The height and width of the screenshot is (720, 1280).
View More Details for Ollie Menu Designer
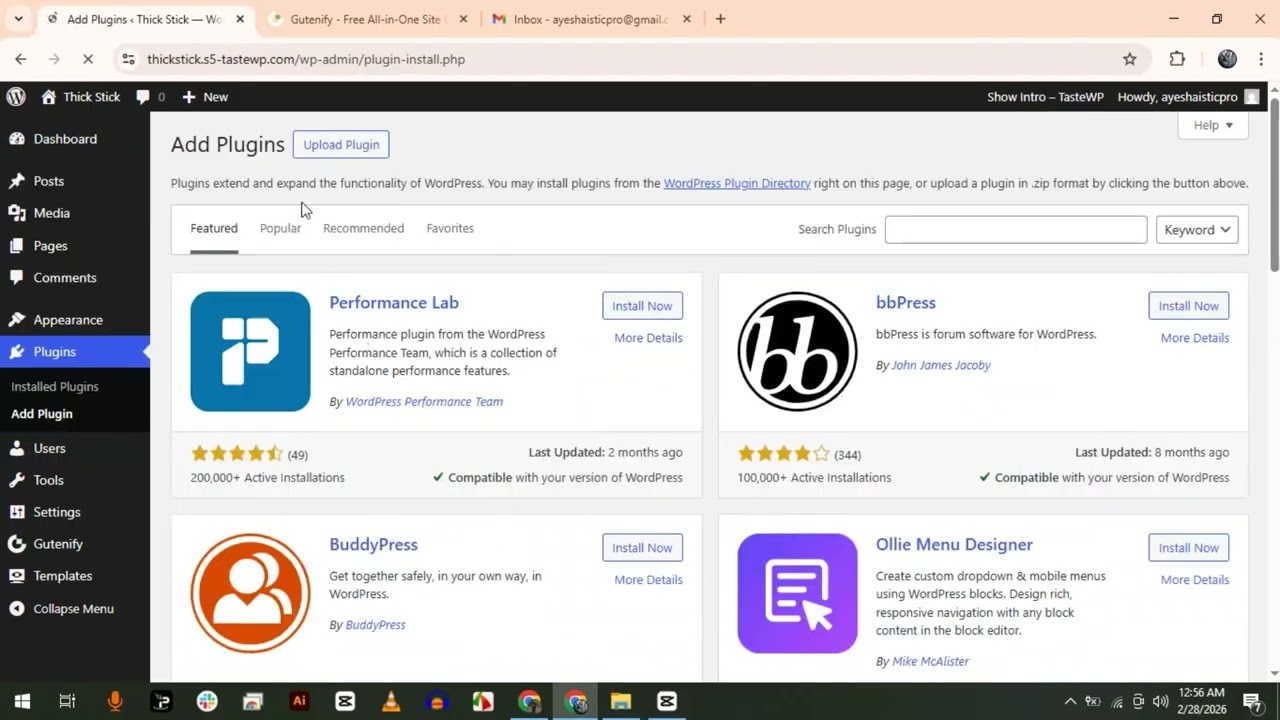tap(1195, 580)
